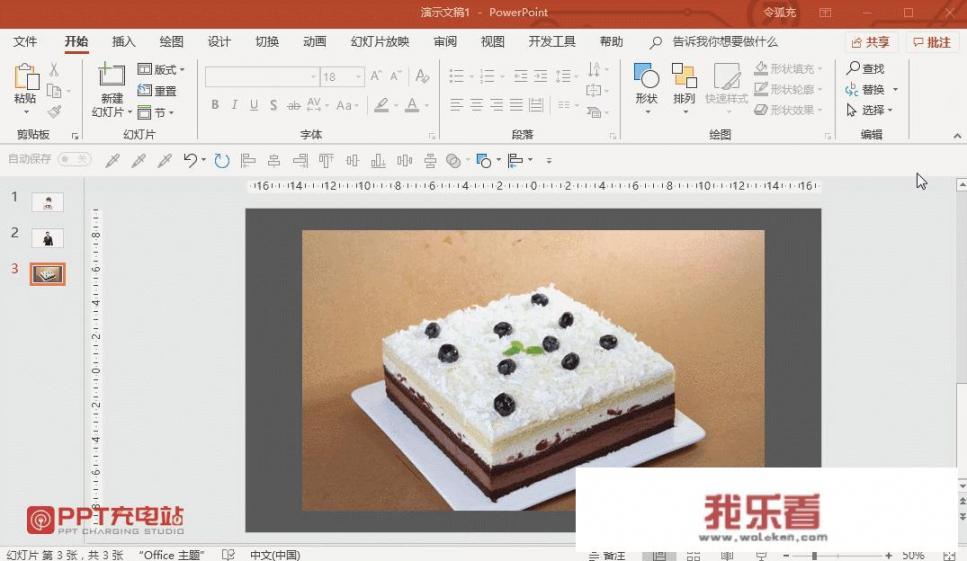Click the text highlight color pen swatch
This screenshot has width=967, height=561.
[381, 105]
